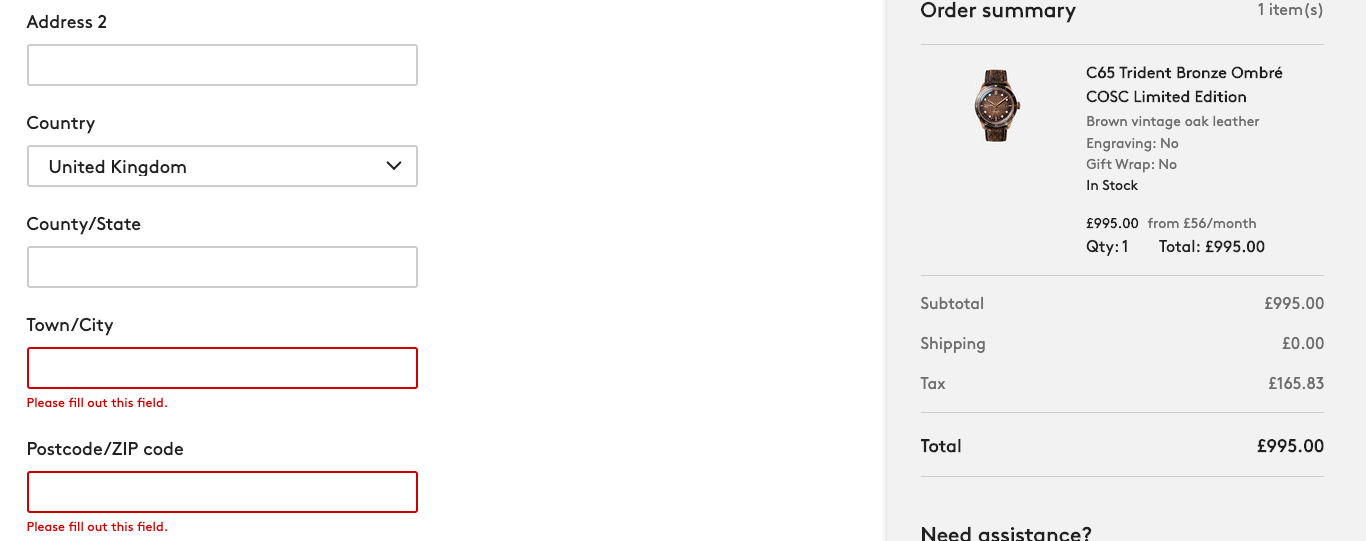Viewport: 1366px width, 541px height.
Task: Click the Need assistance? heading
Action: coord(1006,533)
